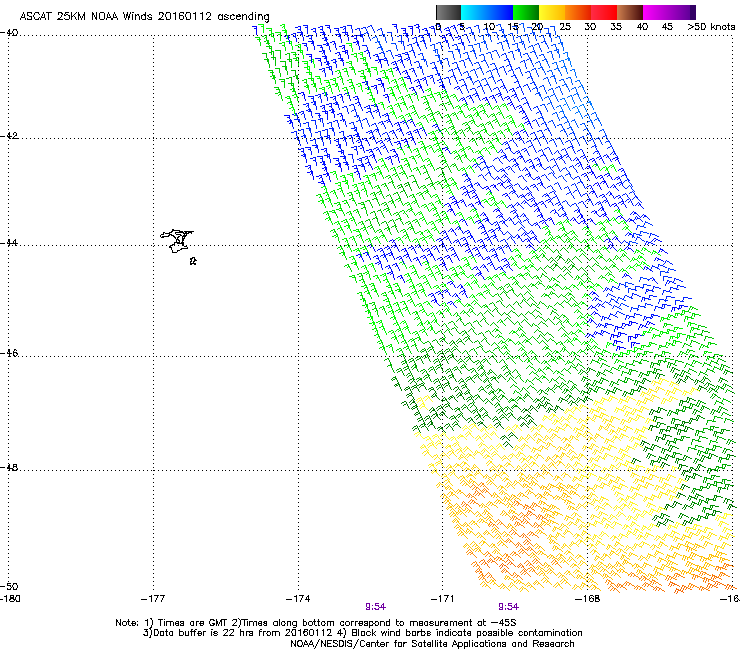This screenshot has height=650, width=740.
Task: Click the -177 longitude axis label
Action: (153, 599)
